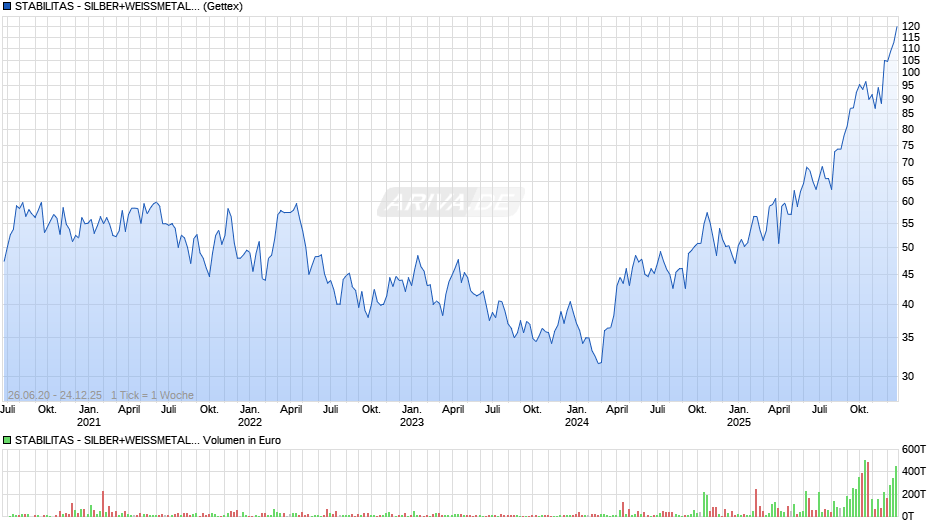This screenshot has width=940, height=526.
Task: Click the 65 price axis label
Action: coord(908,181)
